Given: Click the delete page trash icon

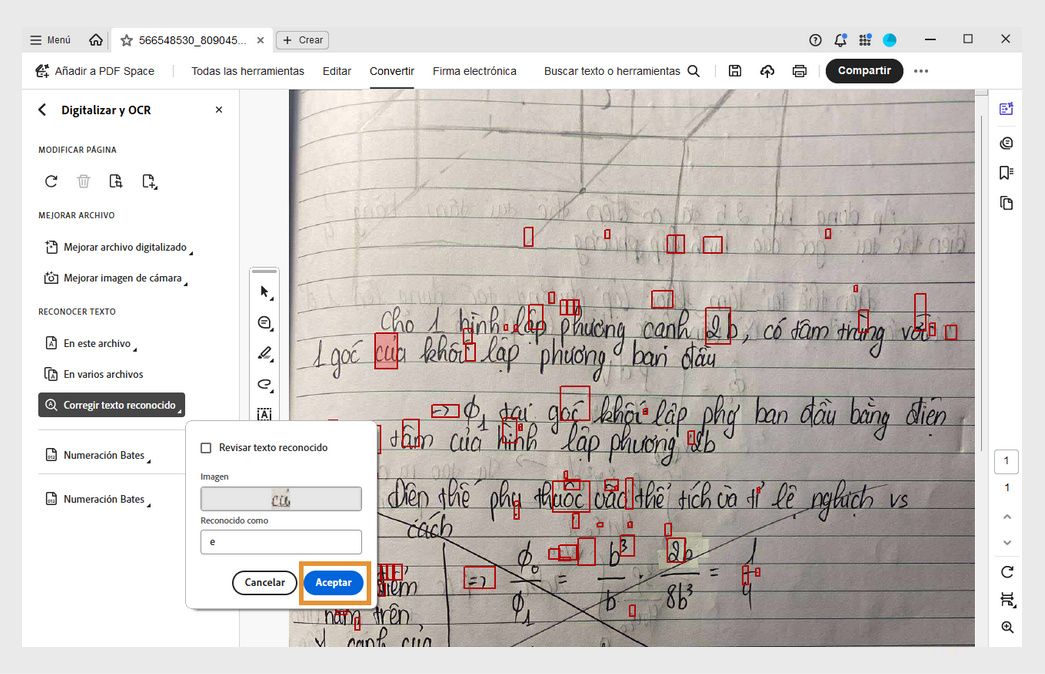Looking at the screenshot, I should point(83,181).
